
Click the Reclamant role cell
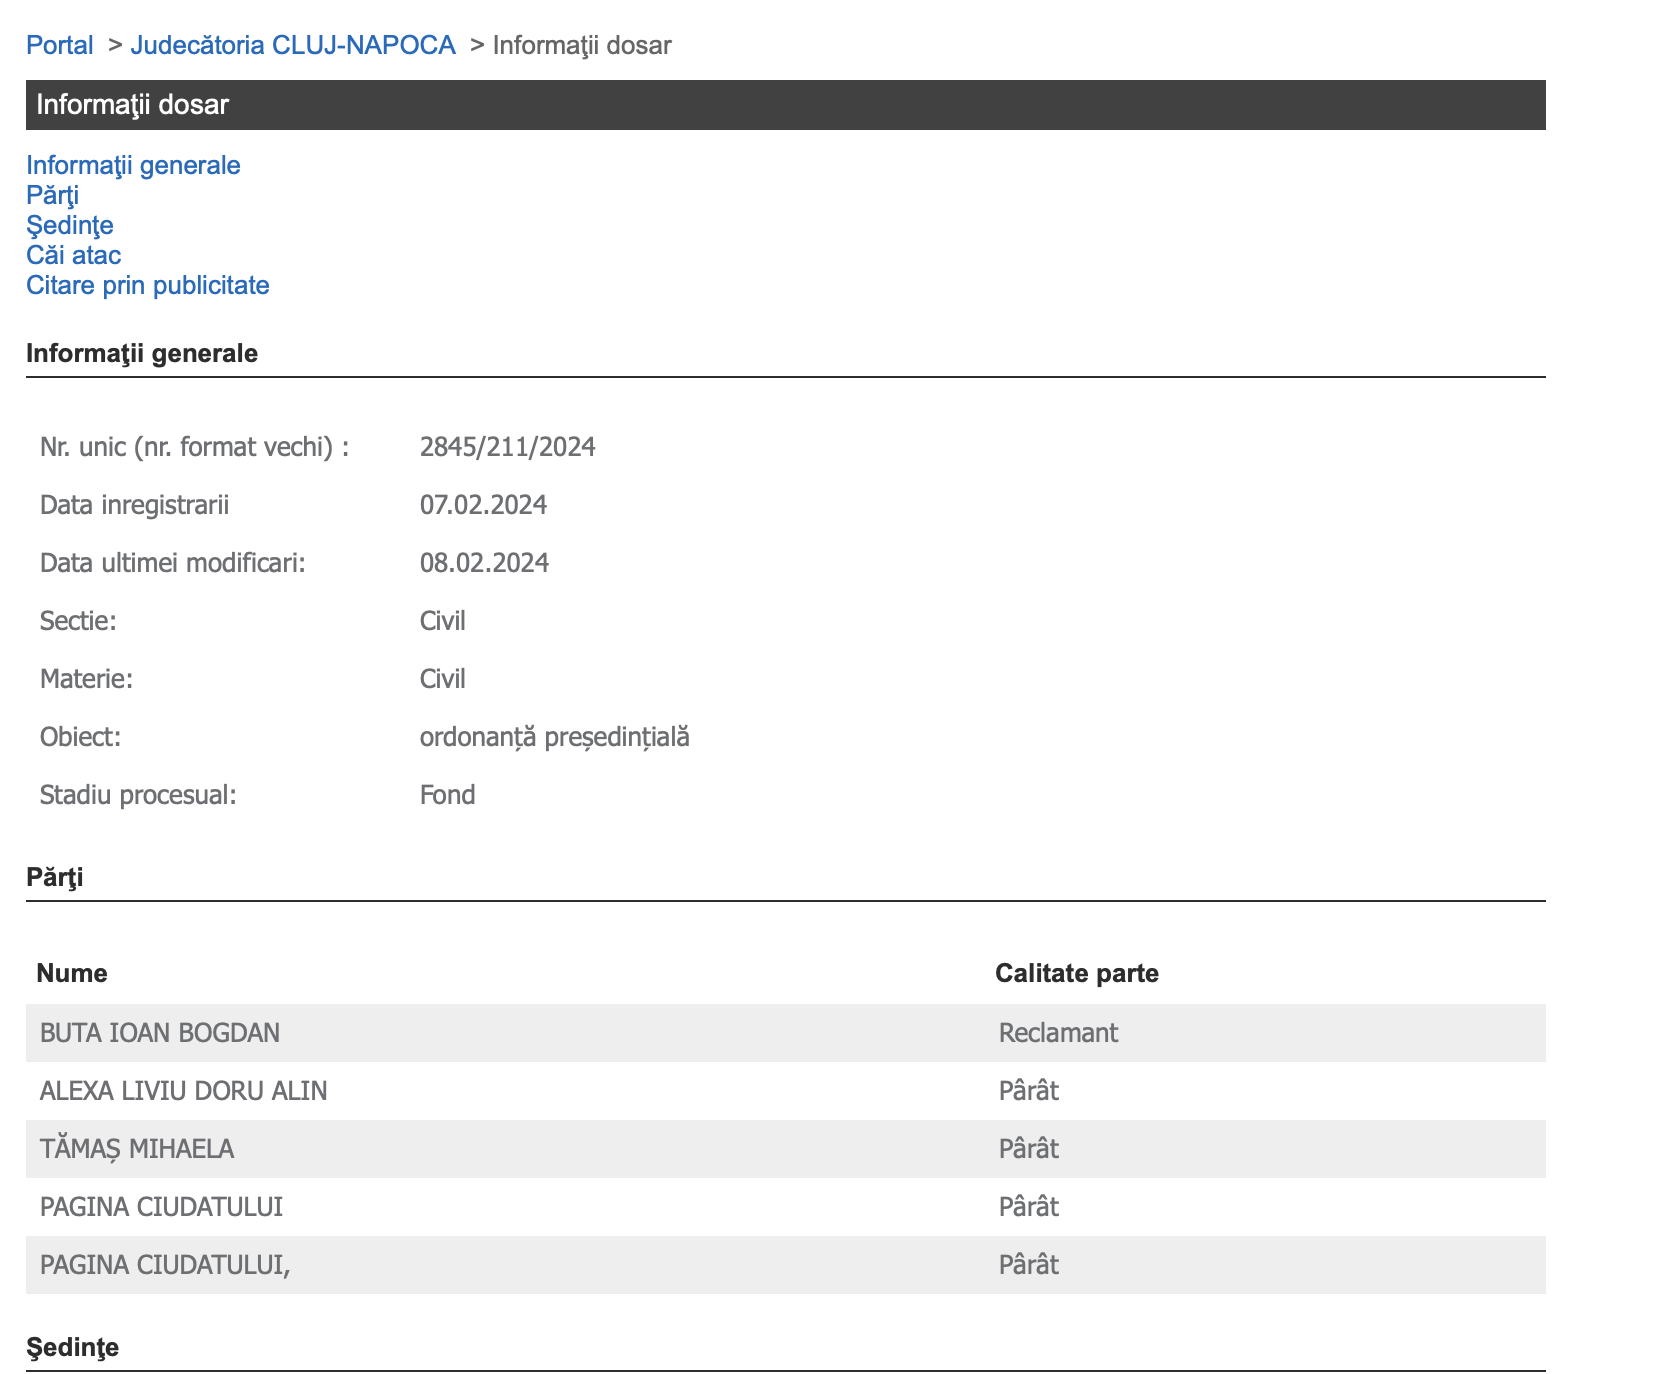coord(1058,1033)
